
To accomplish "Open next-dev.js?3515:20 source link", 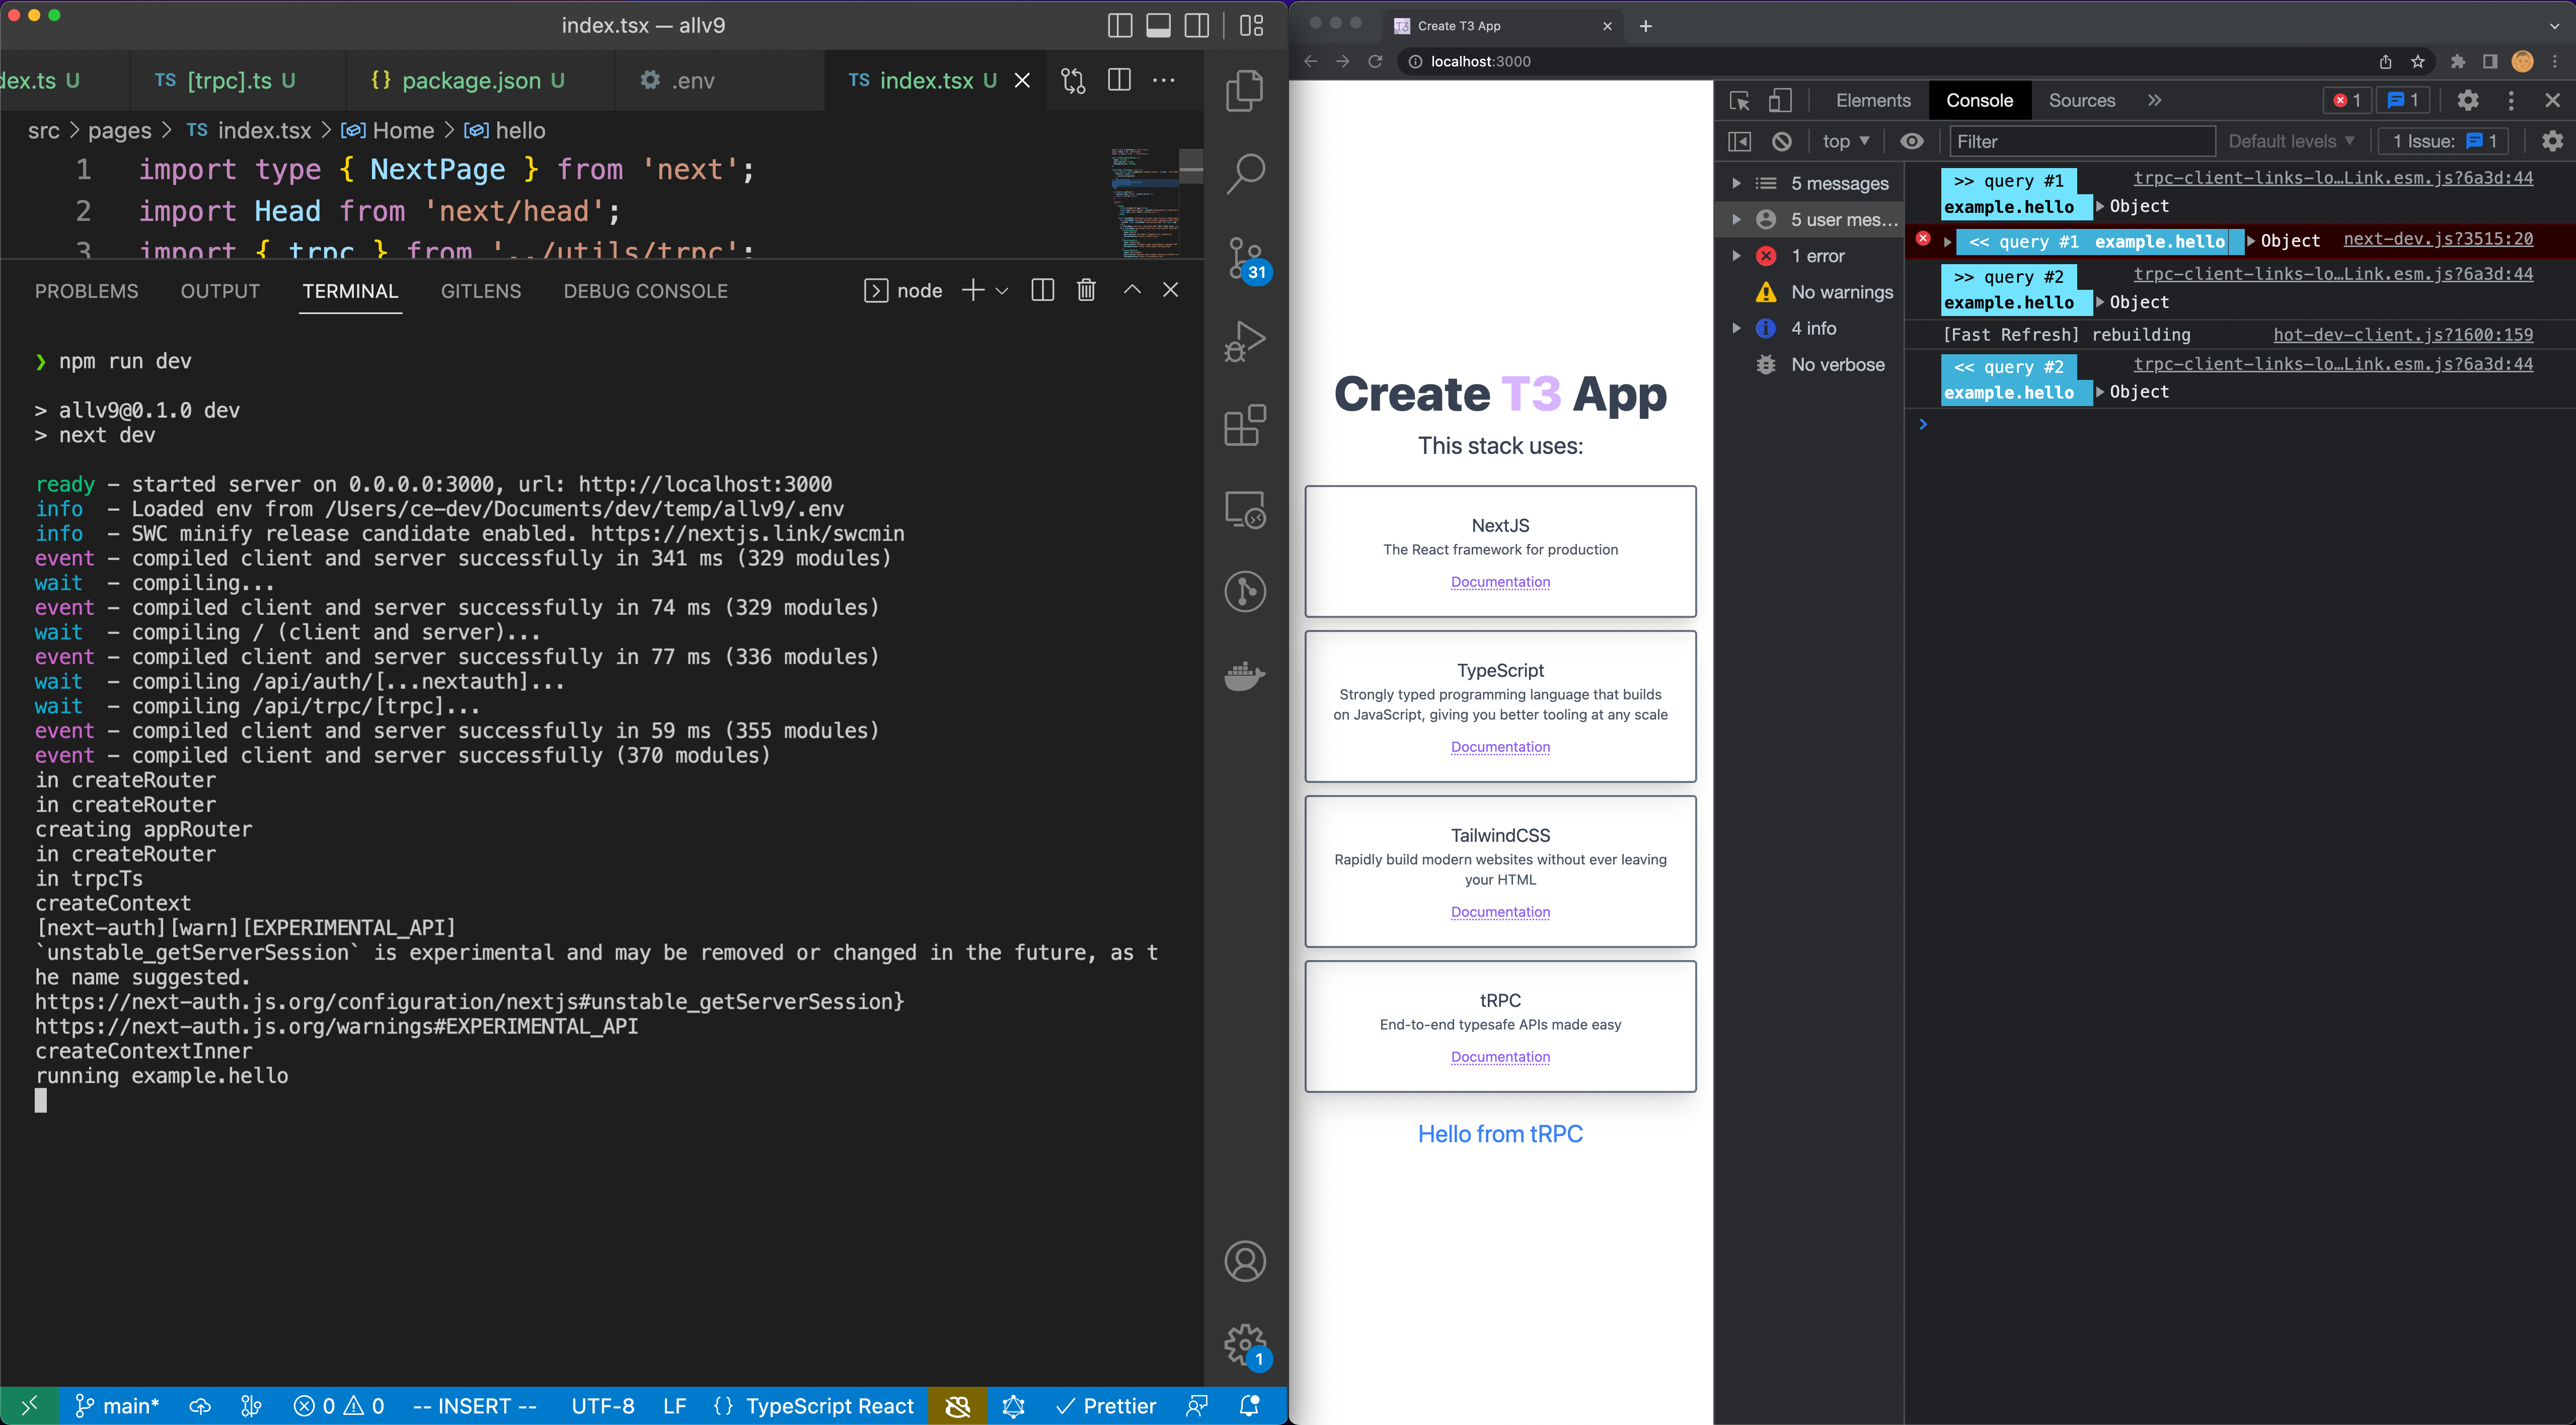I will [x=2438, y=239].
